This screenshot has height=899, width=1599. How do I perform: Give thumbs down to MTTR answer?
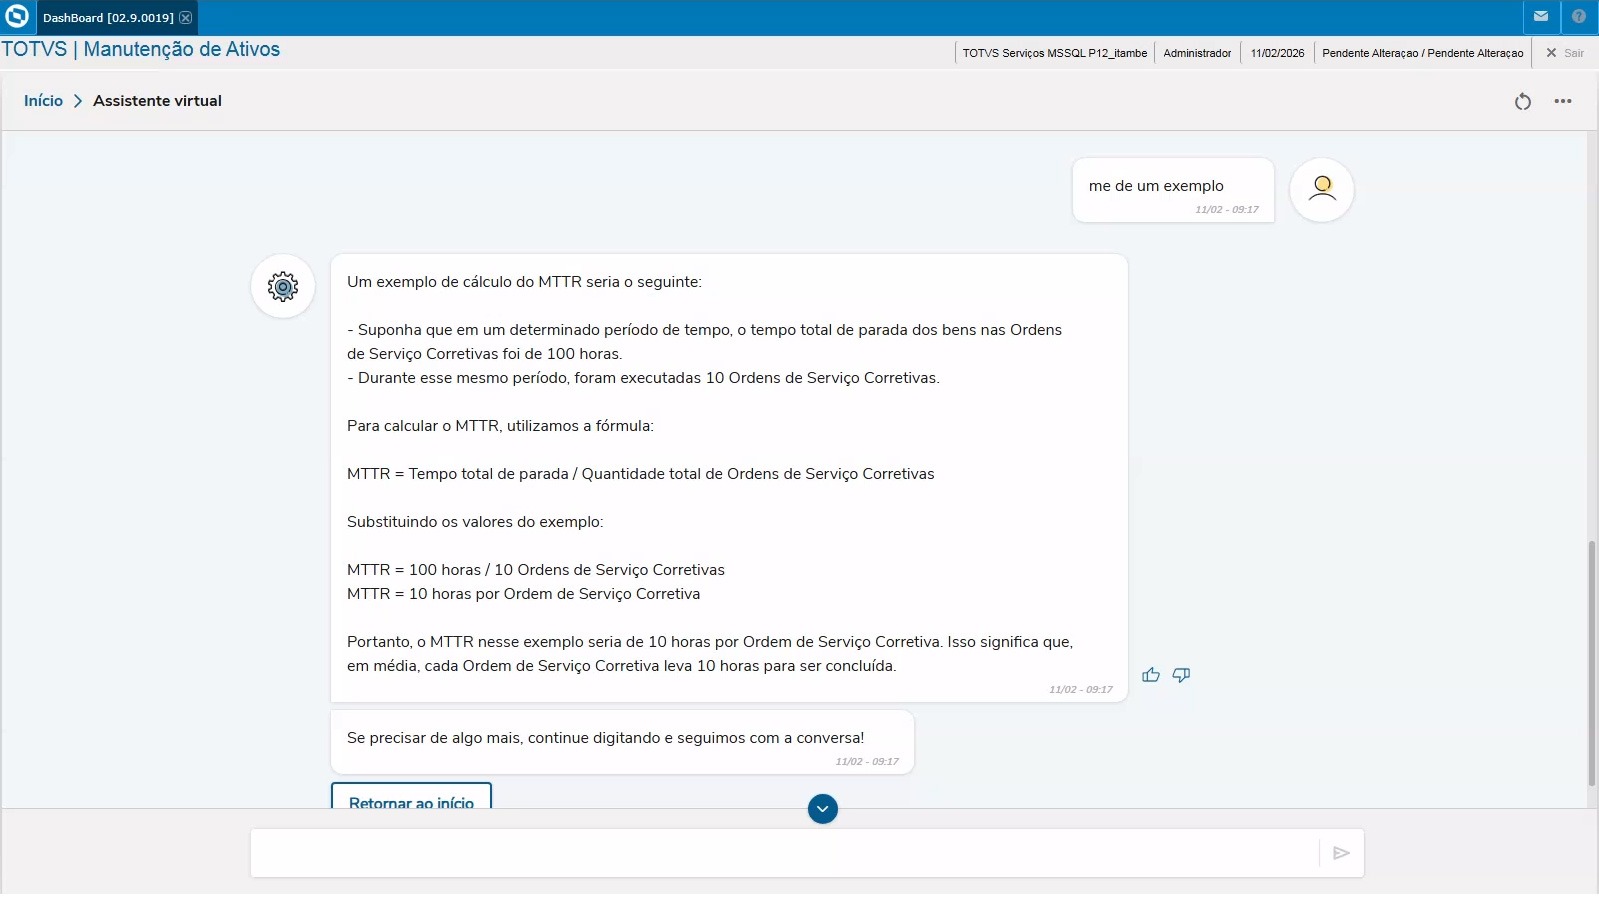tap(1181, 675)
